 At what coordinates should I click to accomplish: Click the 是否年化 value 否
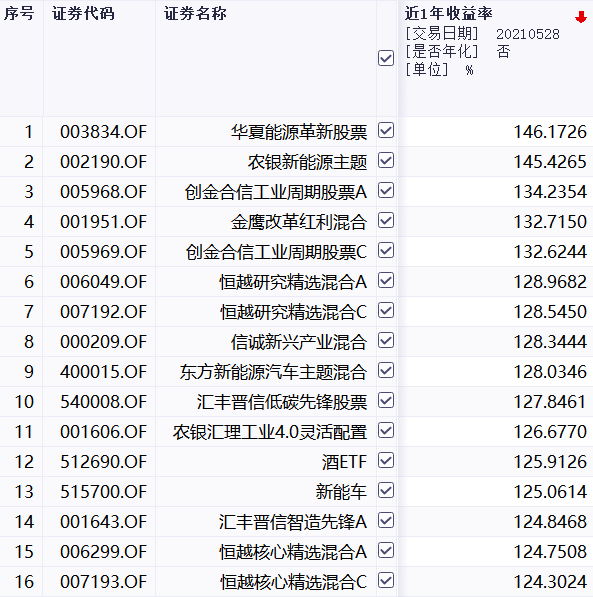coord(503,51)
